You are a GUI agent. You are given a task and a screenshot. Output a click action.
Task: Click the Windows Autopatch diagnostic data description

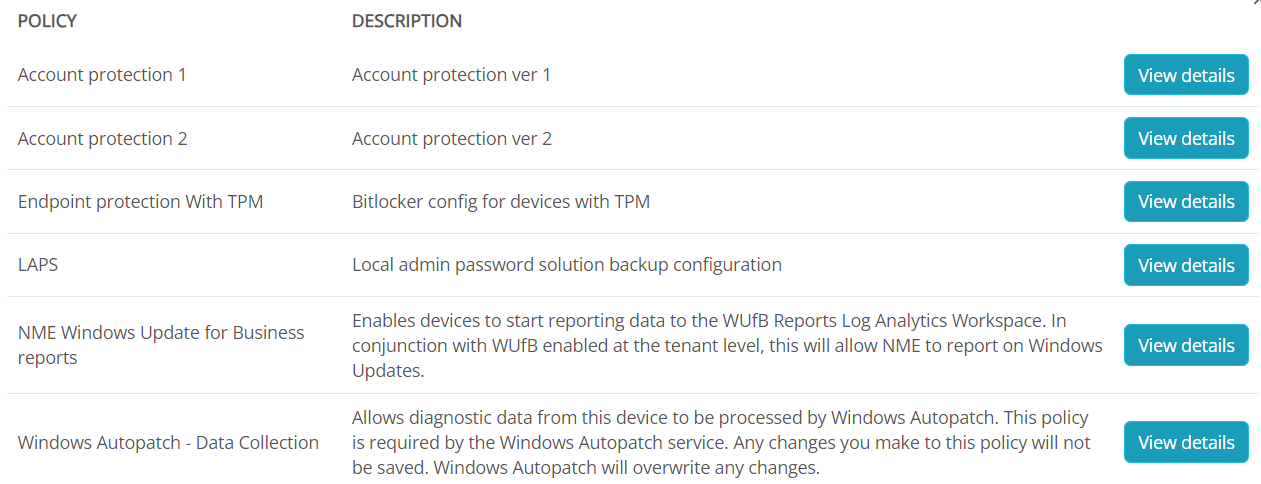tap(721, 442)
